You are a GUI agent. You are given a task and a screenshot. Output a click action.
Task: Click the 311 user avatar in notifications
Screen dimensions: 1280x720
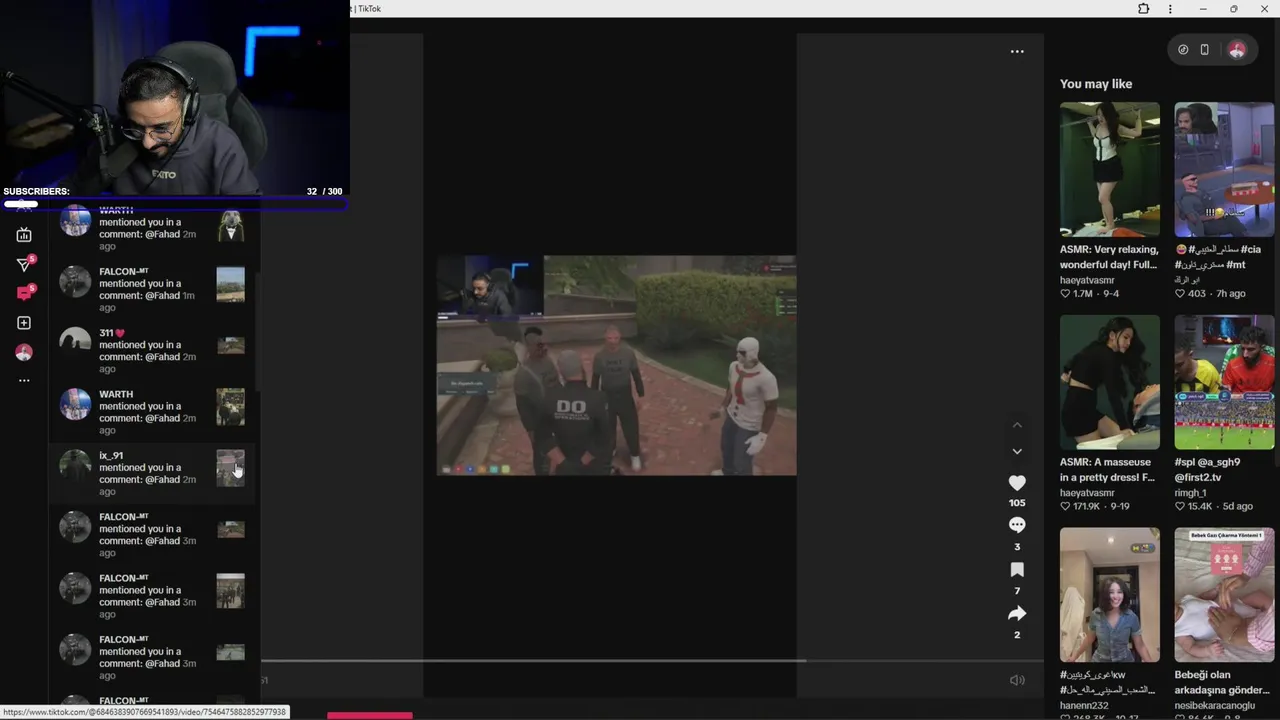(75, 343)
